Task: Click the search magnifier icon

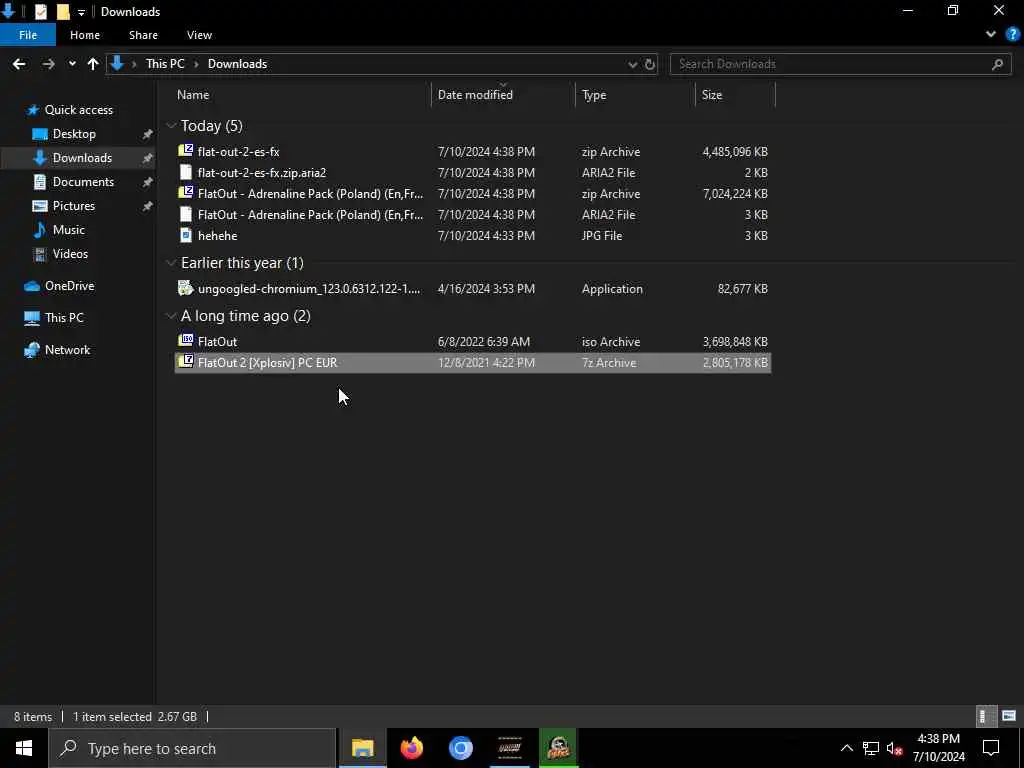Action: [x=997, y=64]
